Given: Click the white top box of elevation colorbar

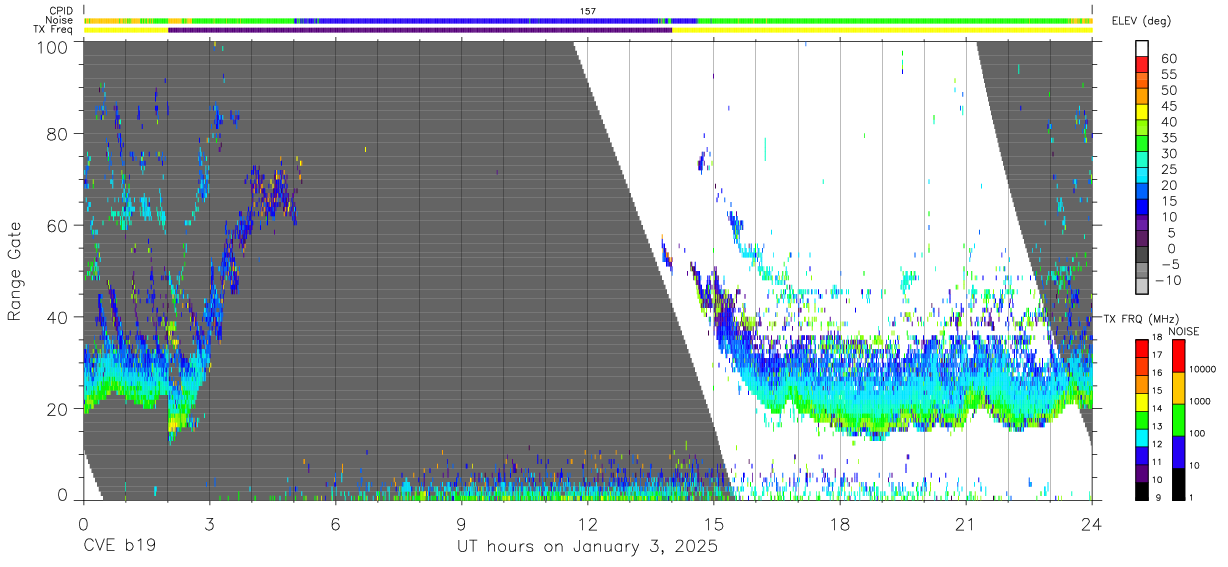Looking at the screenshot, I should click(x=1143, y=49).
